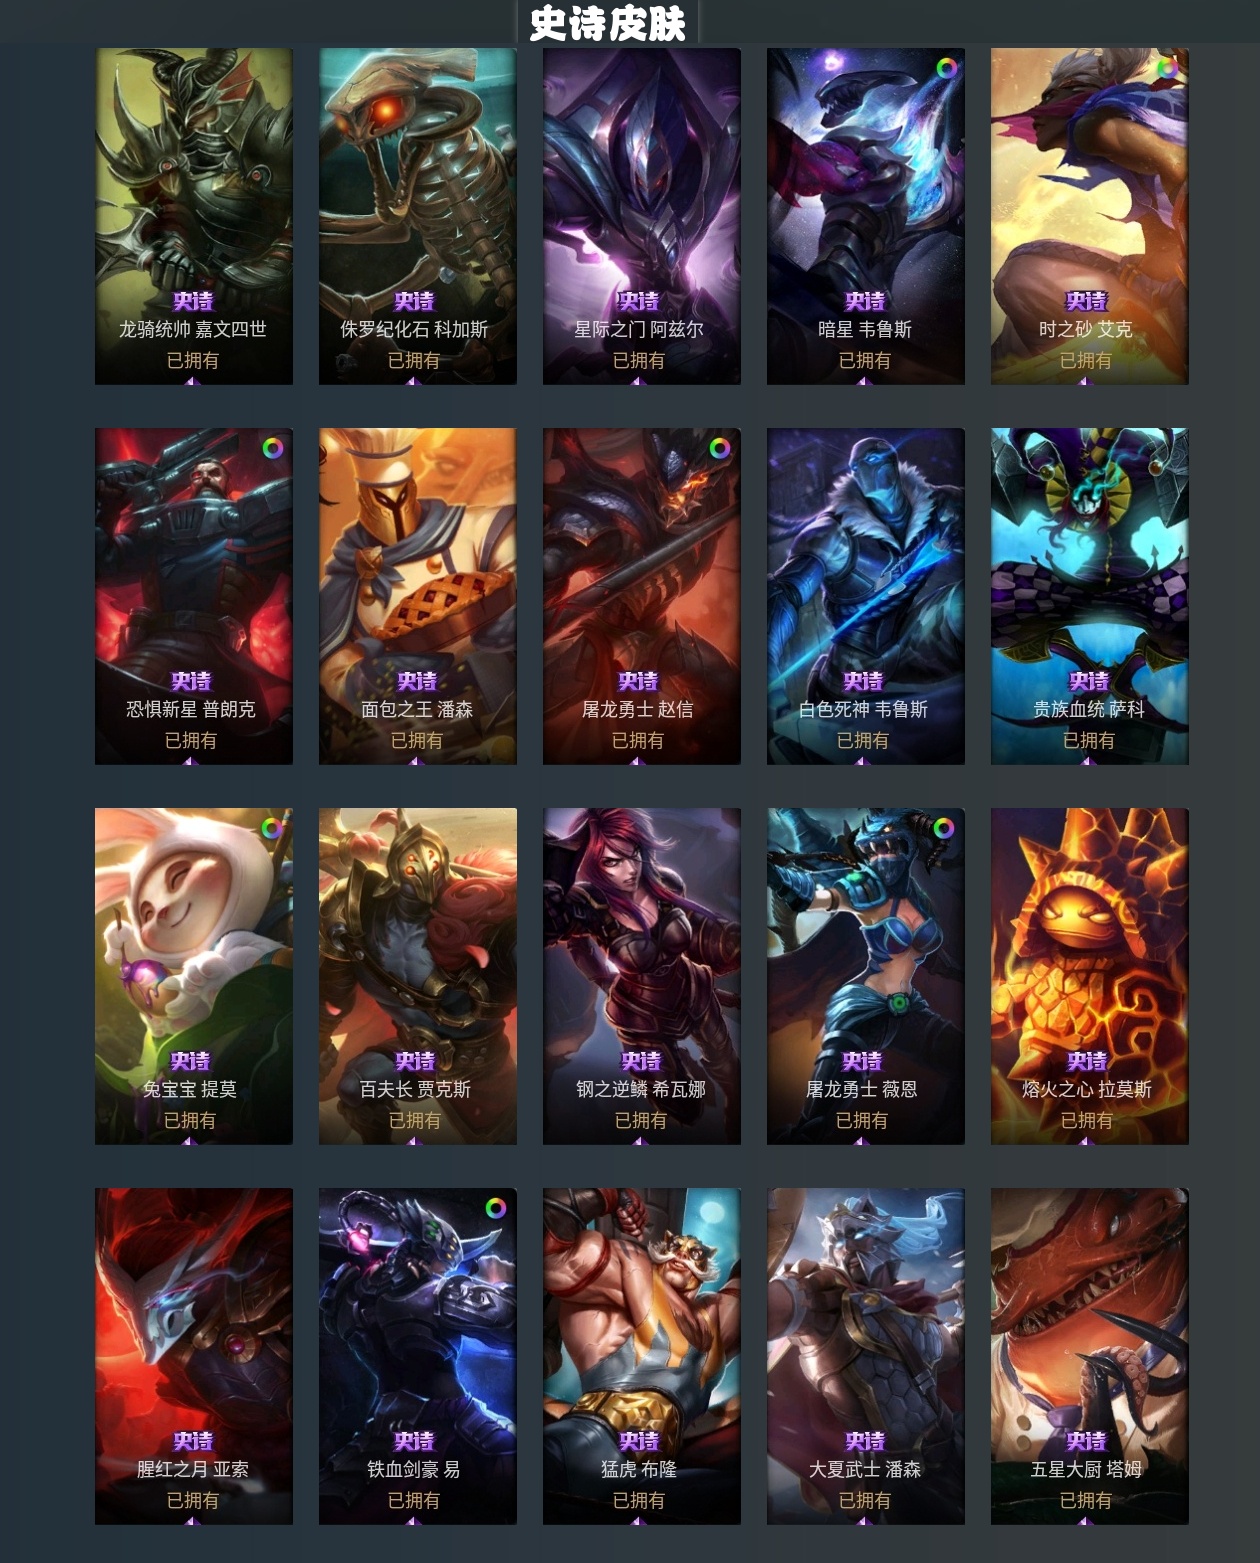1260x1563 pixels.
Task: Click 已拥有 status on 星际之门 阿兹尔
Action: (639, 360)
